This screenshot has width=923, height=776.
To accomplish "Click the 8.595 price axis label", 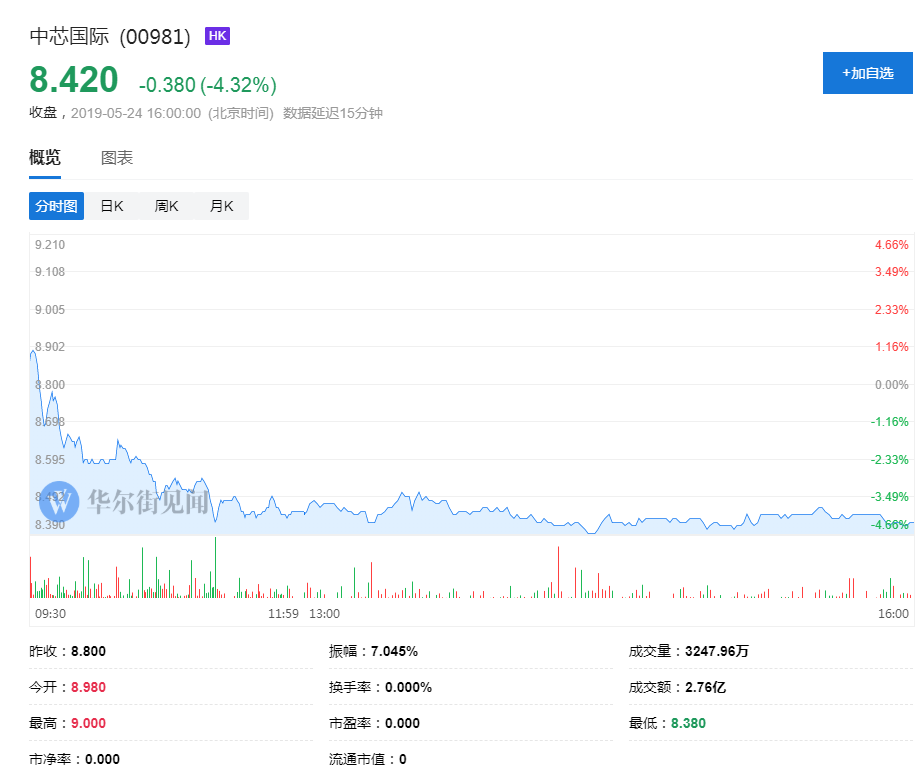I will pos(50,460).
